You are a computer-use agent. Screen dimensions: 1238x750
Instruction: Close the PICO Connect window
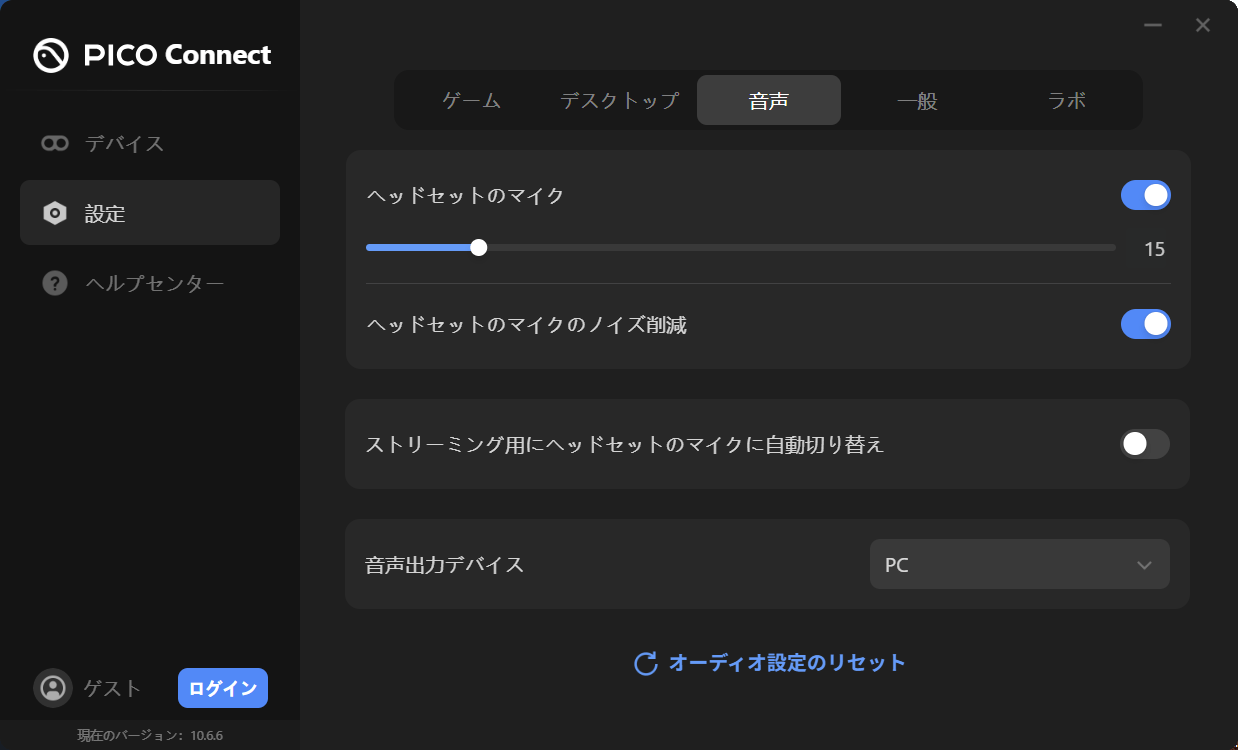point(1203,26)
